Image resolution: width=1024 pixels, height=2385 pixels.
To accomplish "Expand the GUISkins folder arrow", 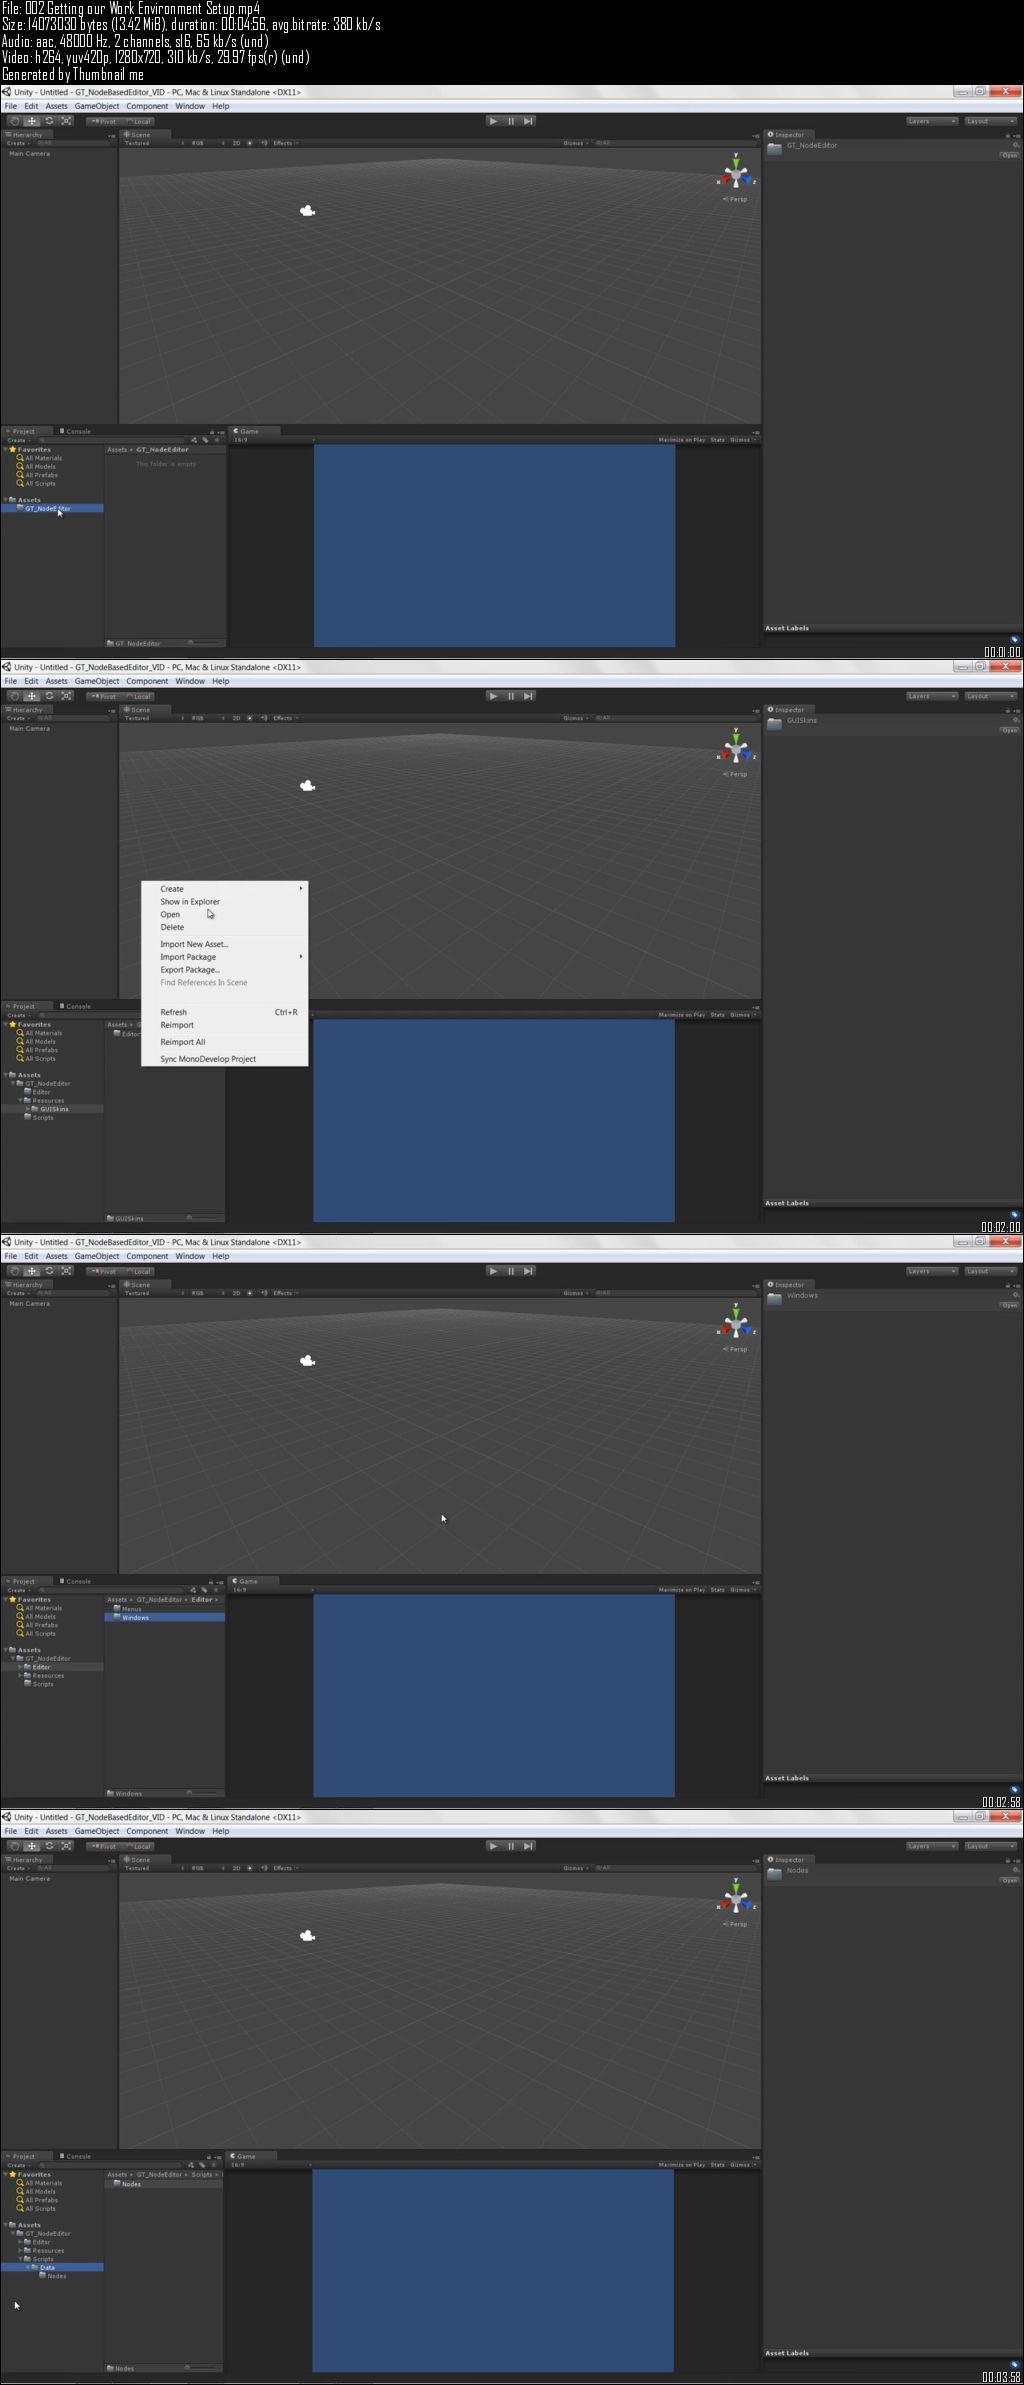I will pyautogui.click(x=29, y=1109).
